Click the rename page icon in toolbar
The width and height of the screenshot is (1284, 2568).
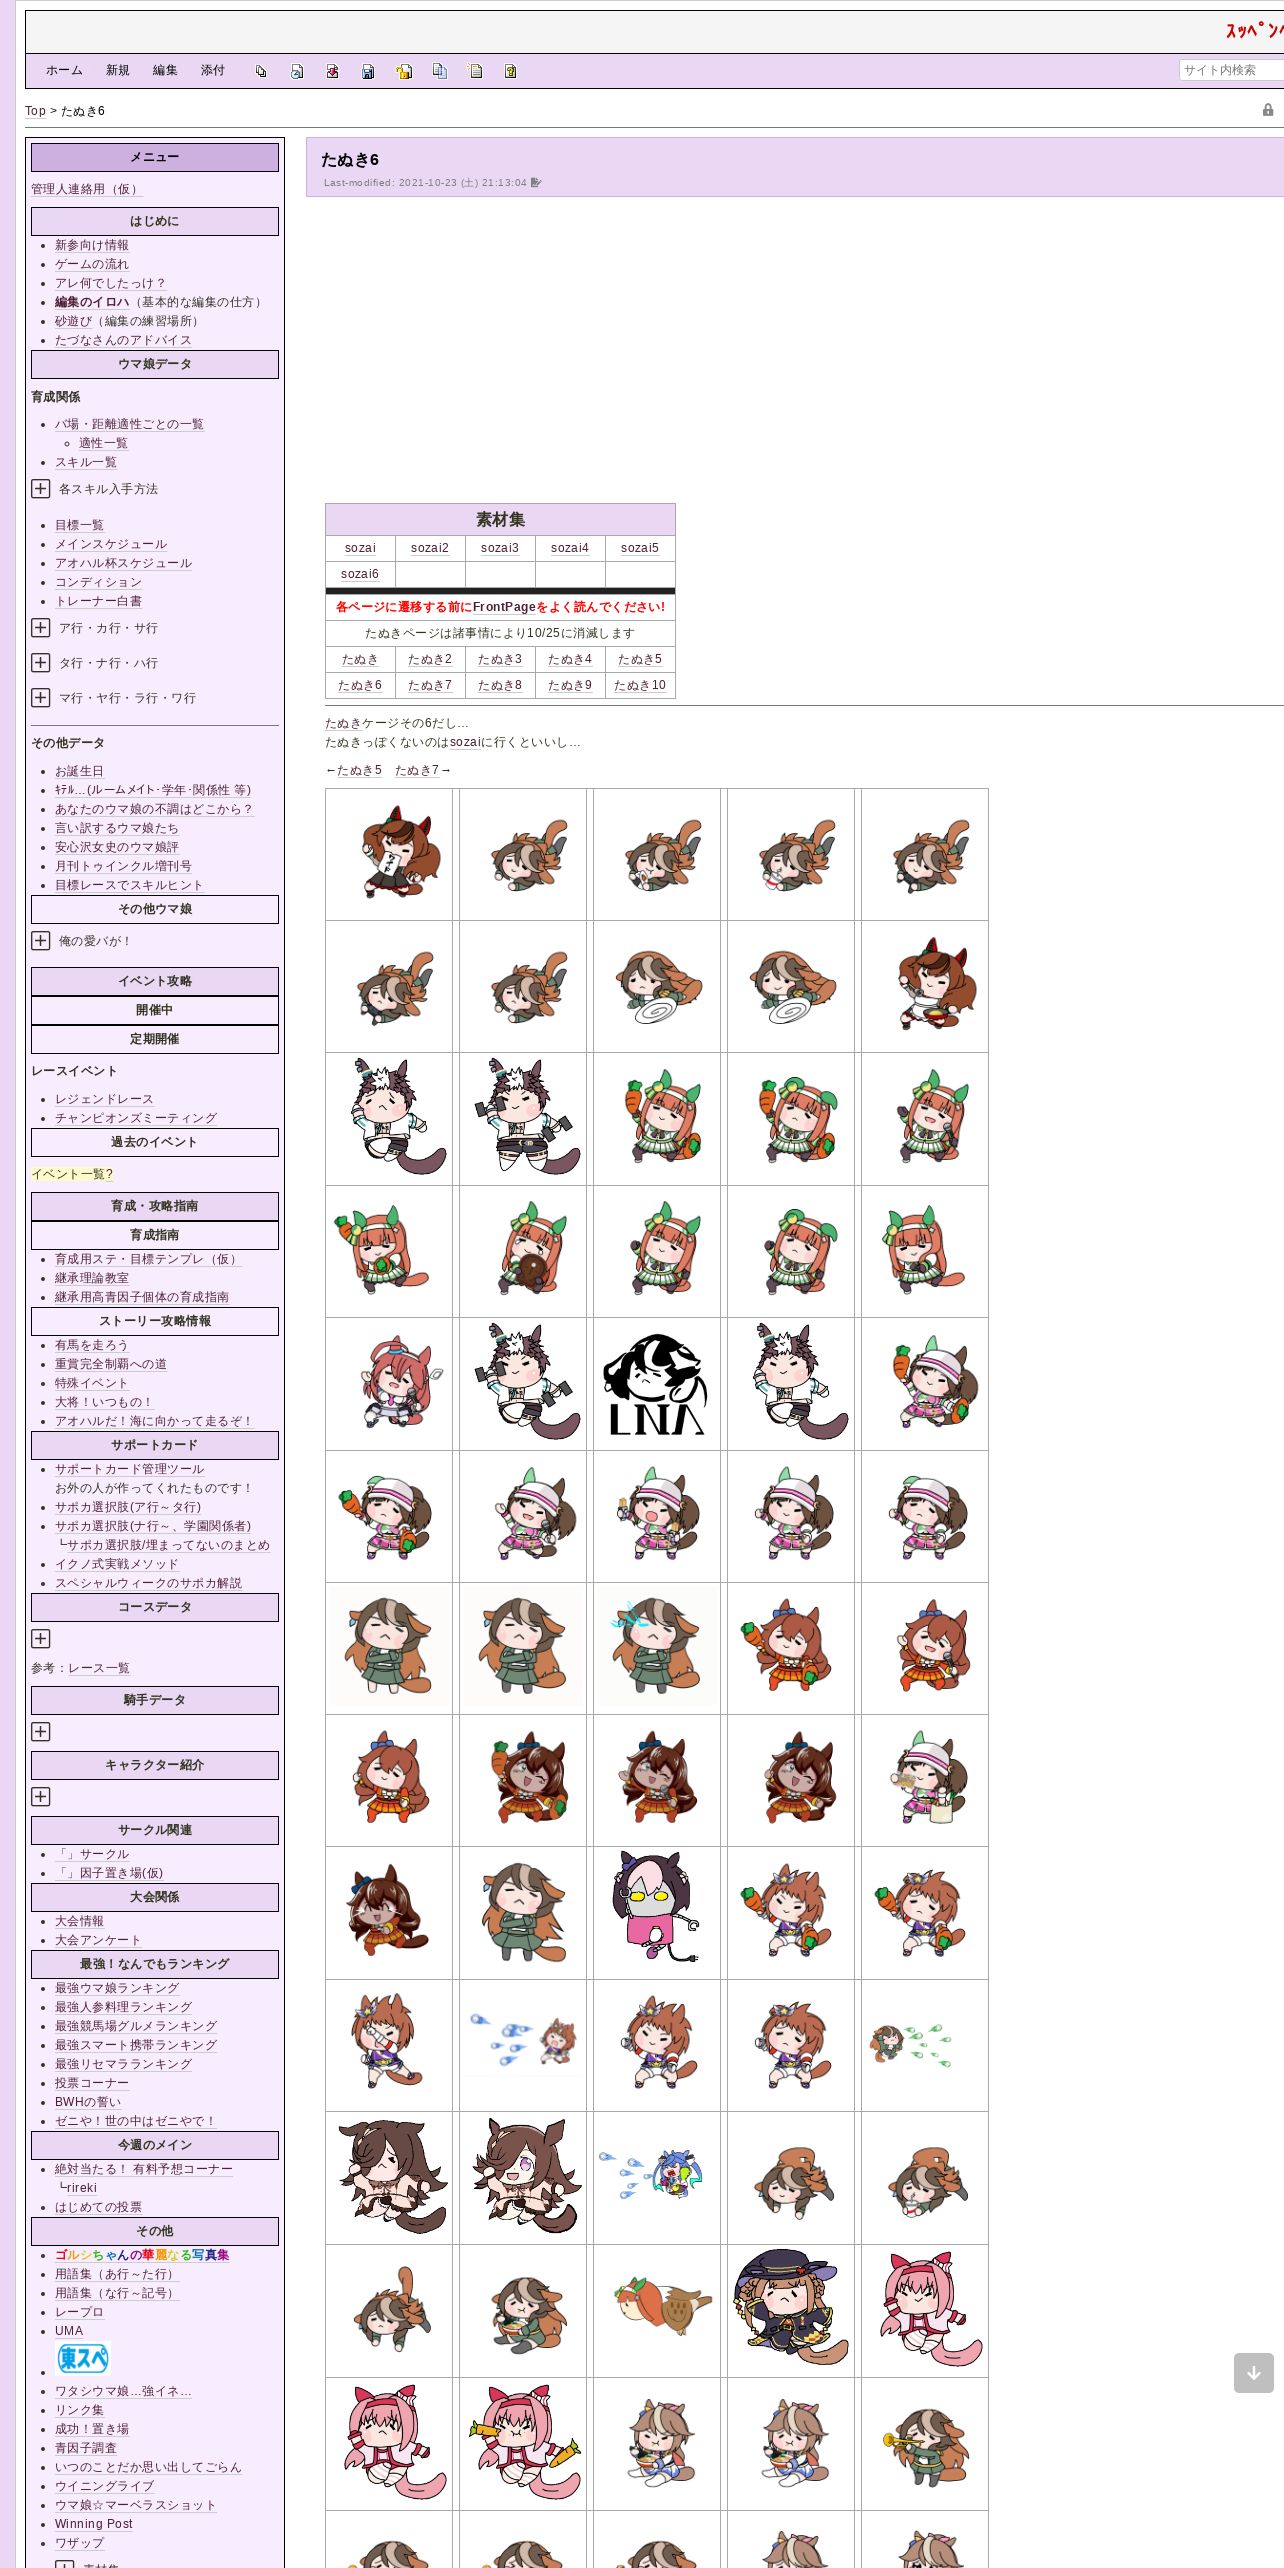click(x=297, y=71)
